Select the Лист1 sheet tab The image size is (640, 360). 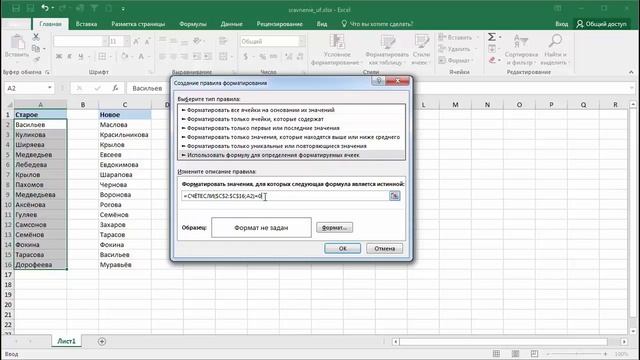tap(67, 341)
